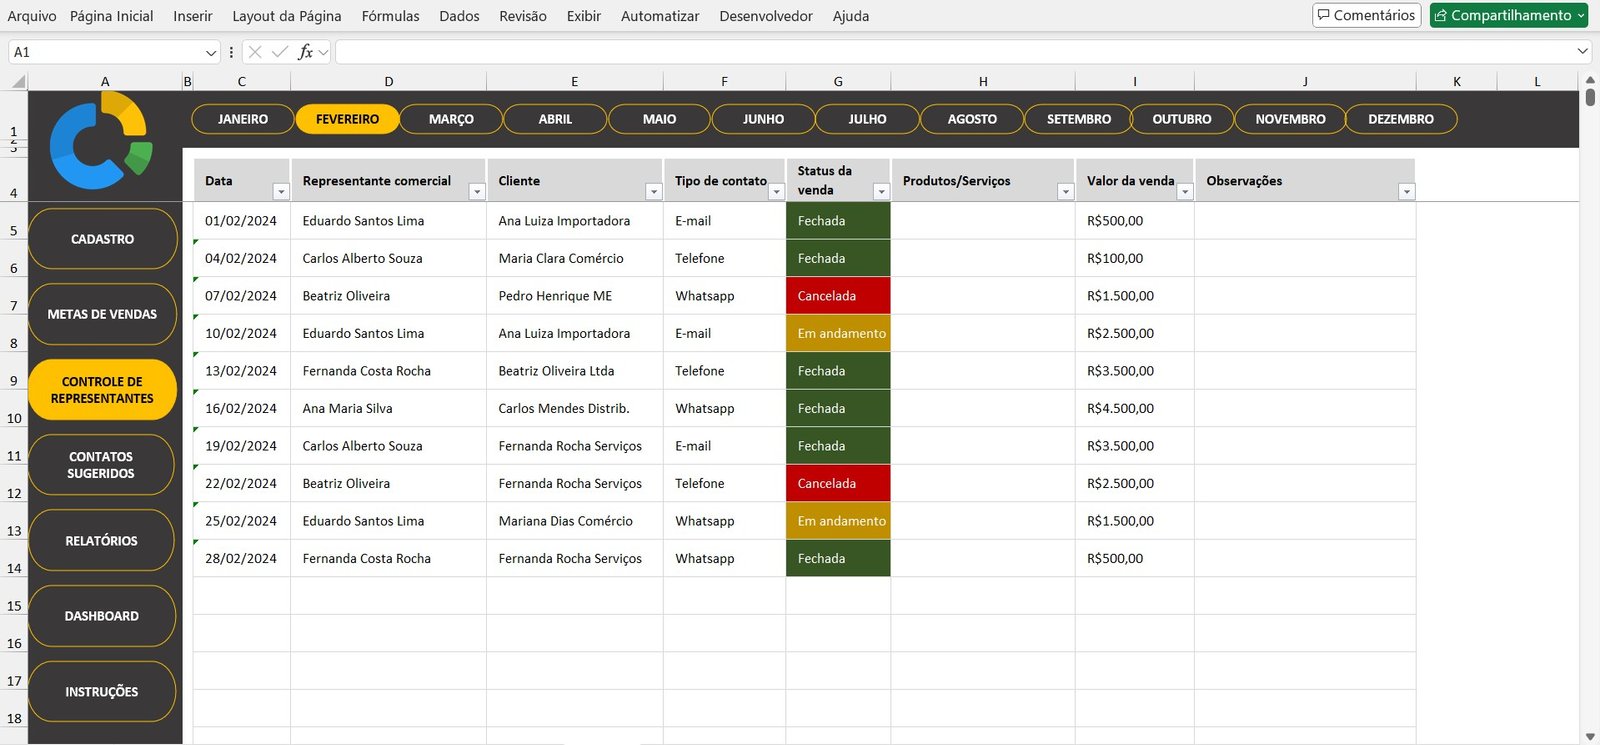Open the Fórmulas ribbon tab
1600x745 pixels.
pos(390,16)
